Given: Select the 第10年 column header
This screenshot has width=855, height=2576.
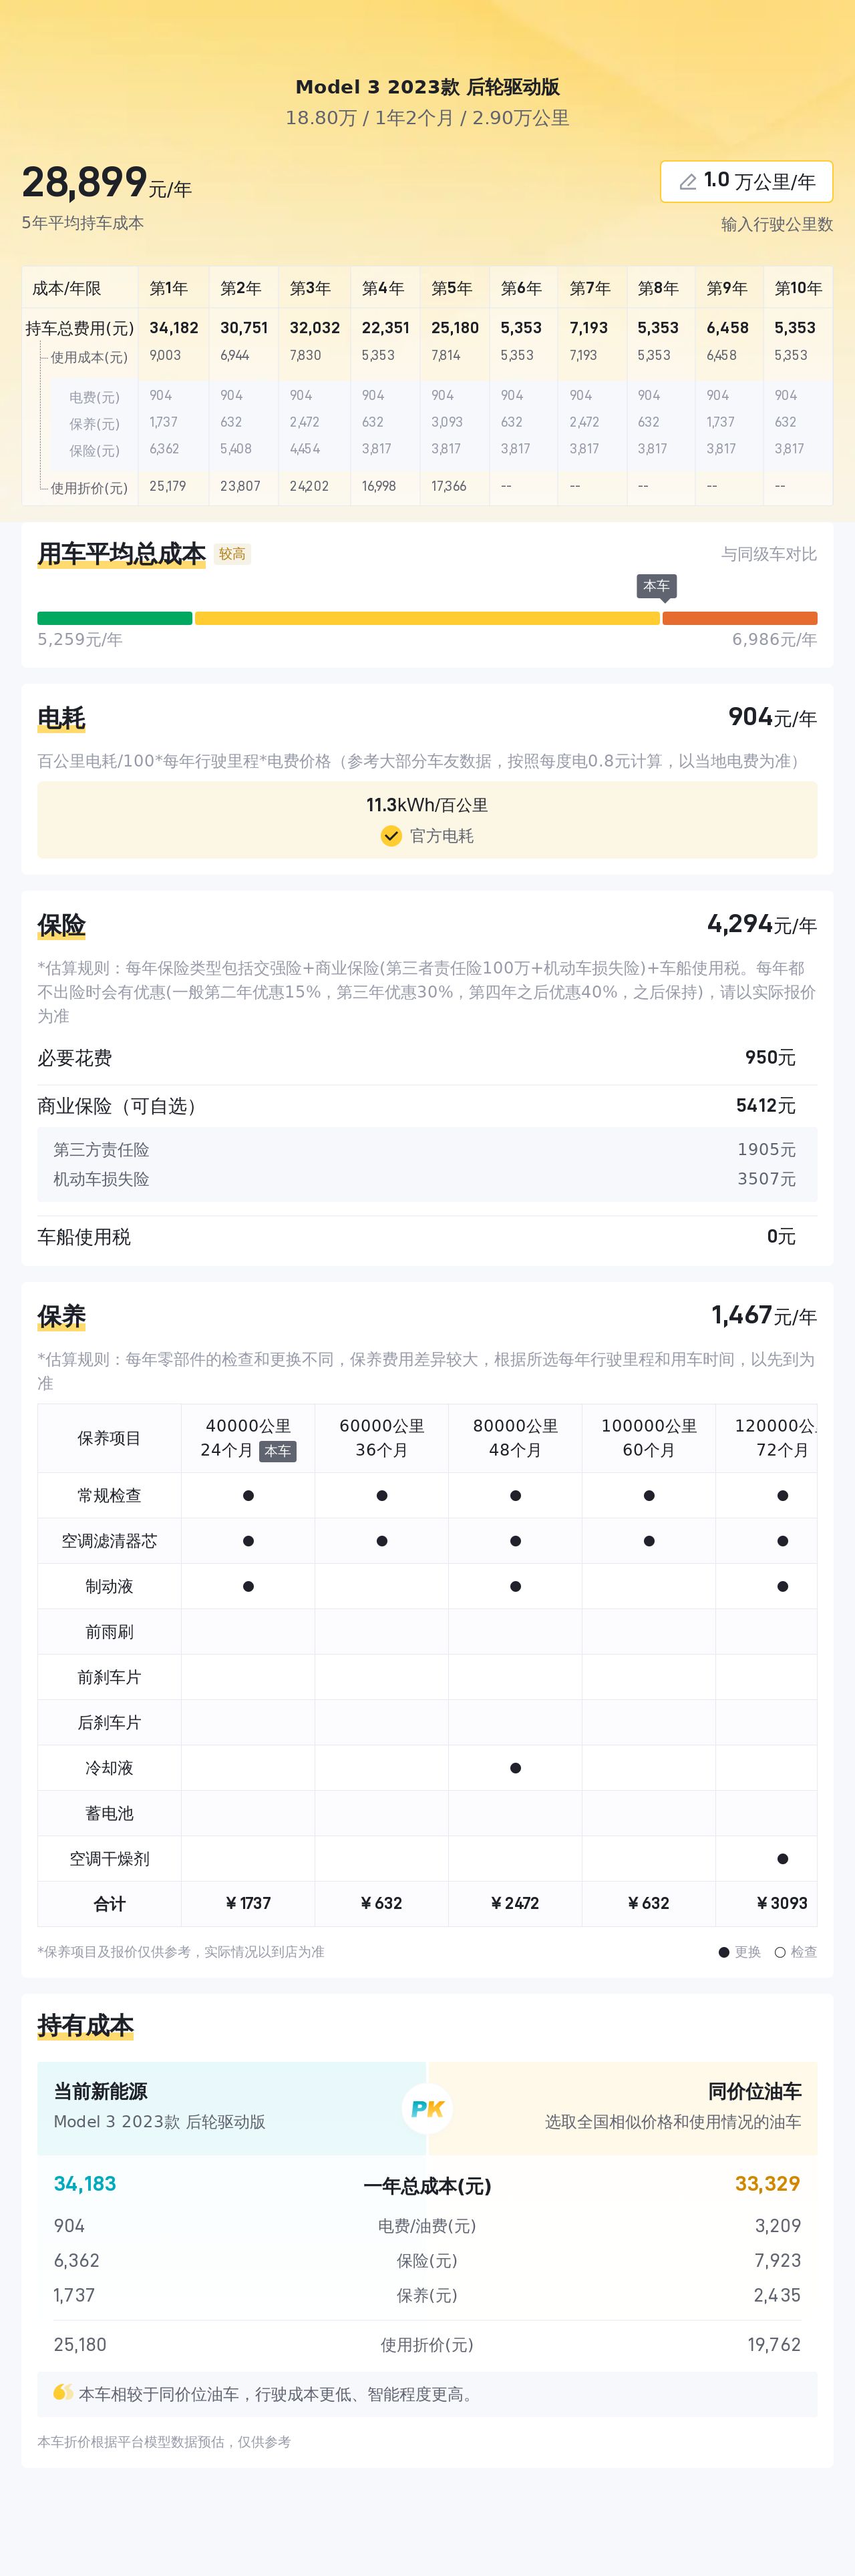Looking at the screenshot, I should (798, 288).
